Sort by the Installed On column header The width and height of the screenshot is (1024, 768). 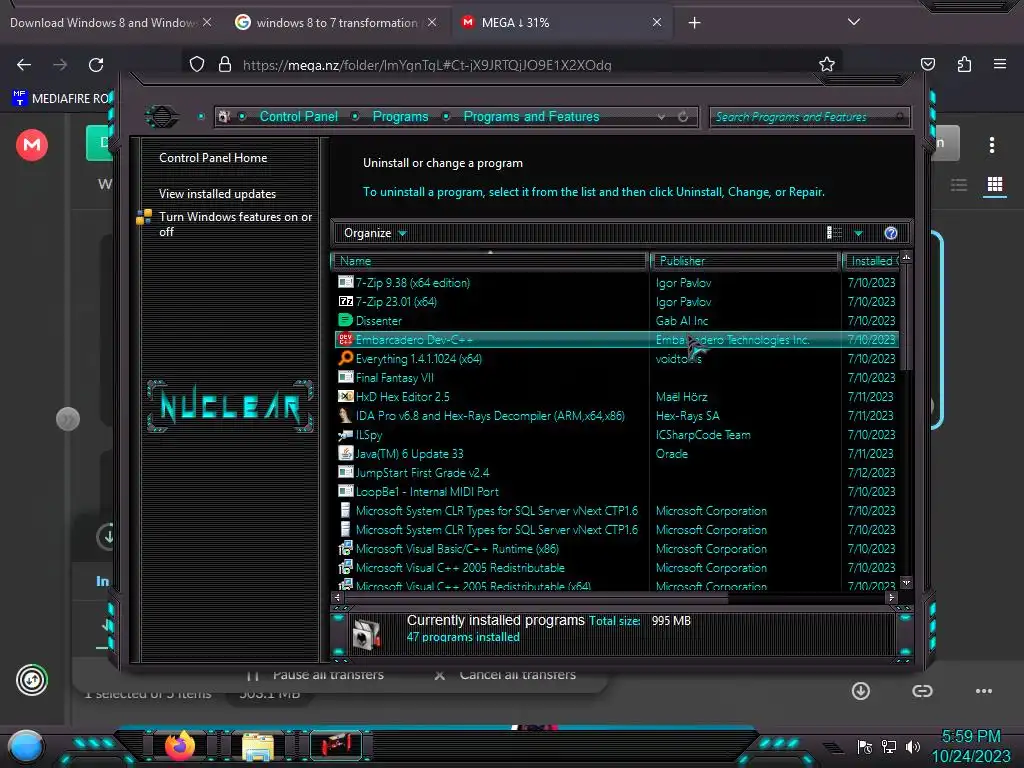[871, 261]
